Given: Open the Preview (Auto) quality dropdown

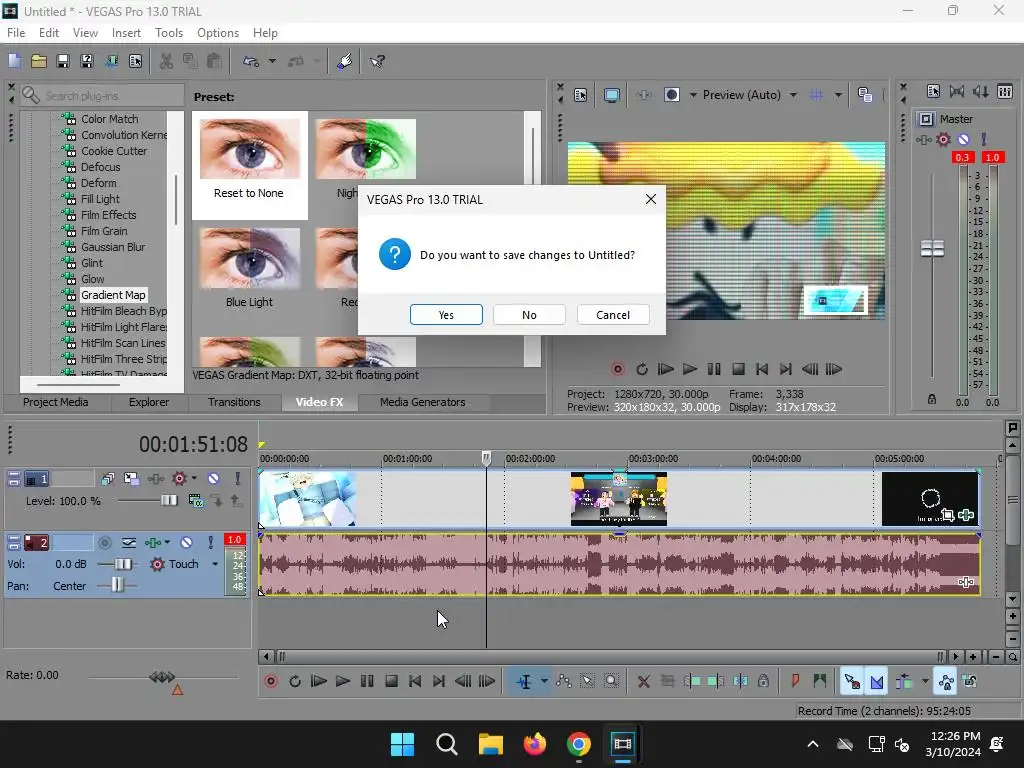Looking at the screenshot, I should pos(793,95).
